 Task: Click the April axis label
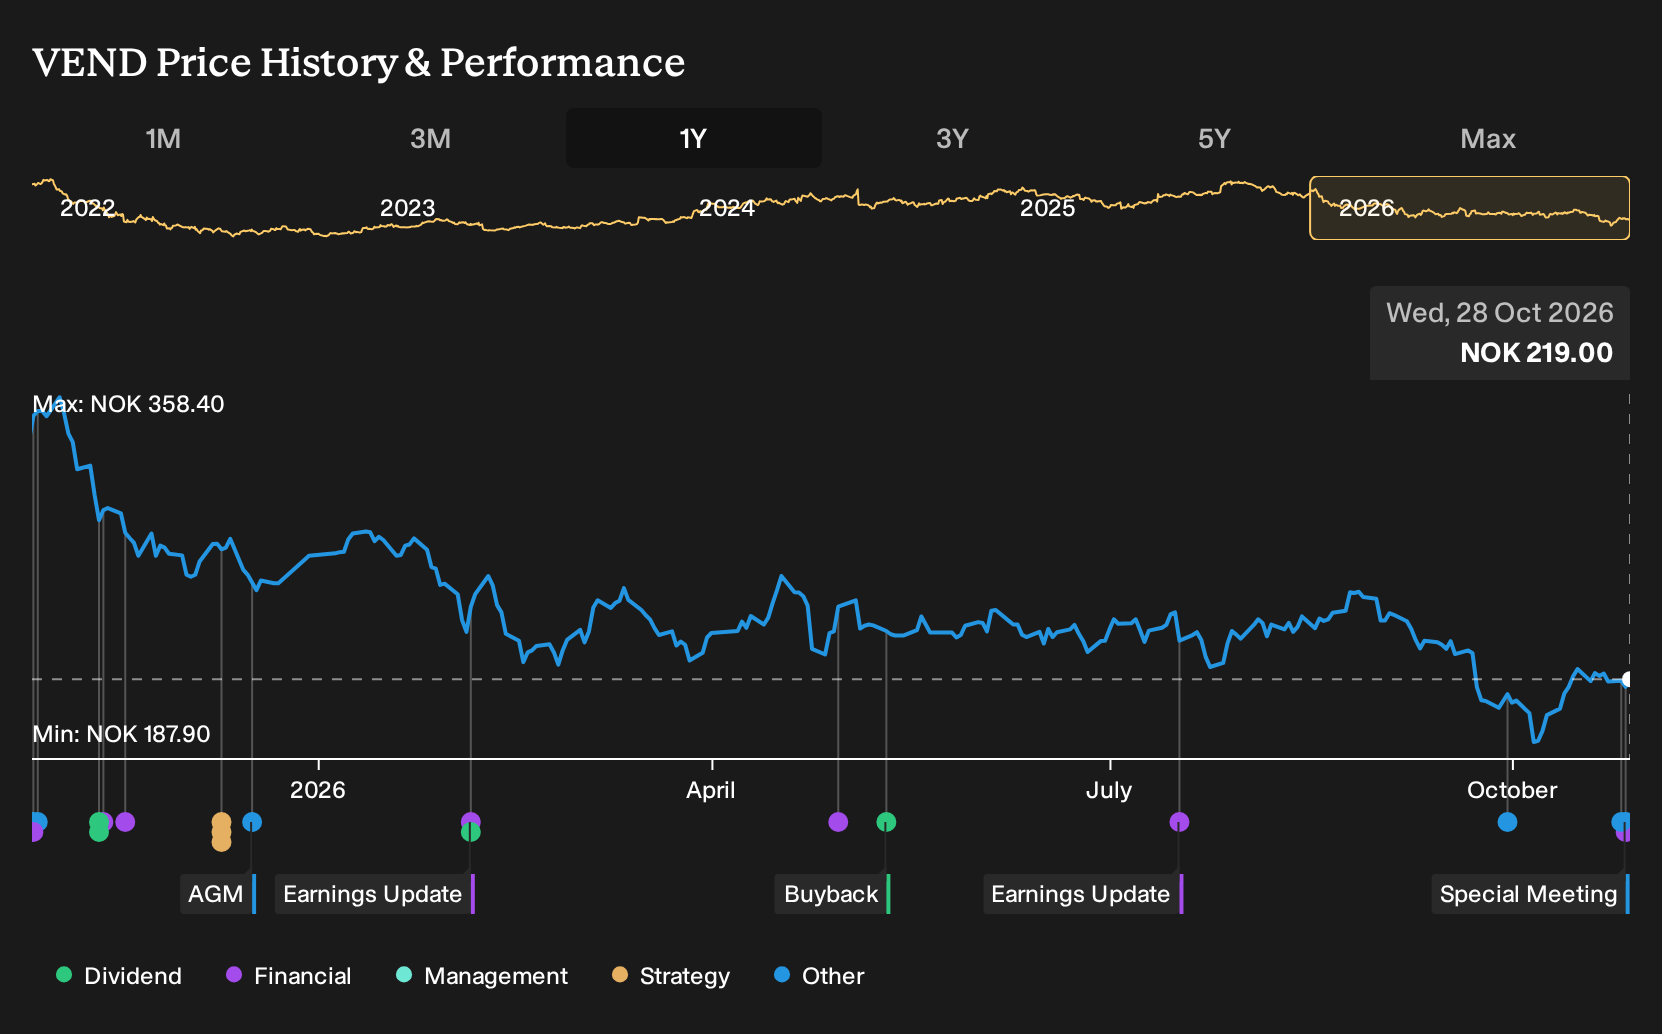[710, 790]
